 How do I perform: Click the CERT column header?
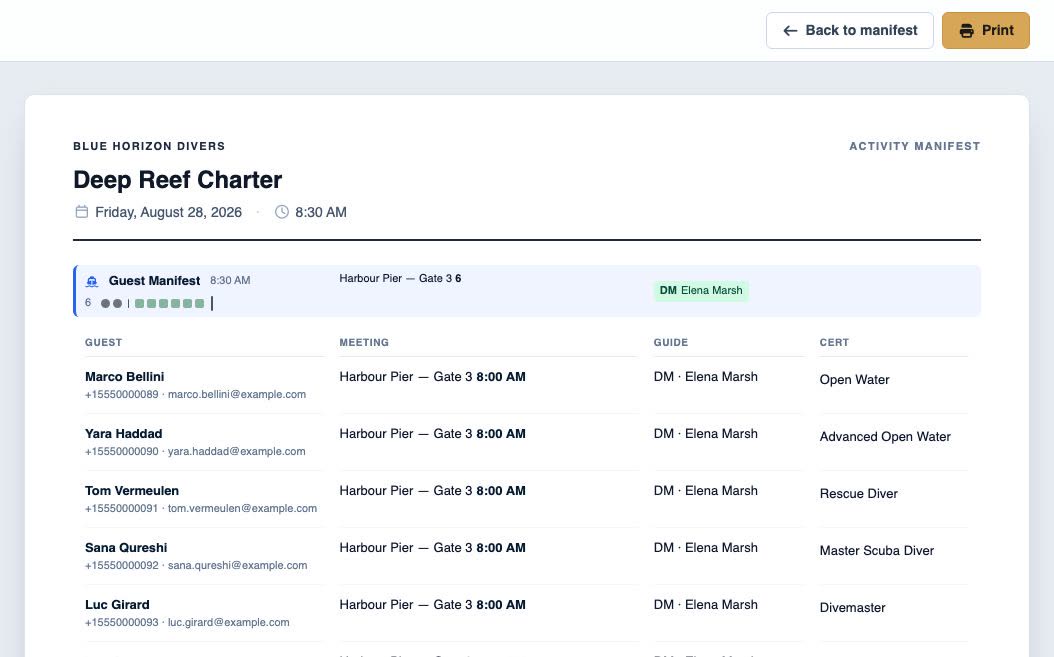[834, 342]
